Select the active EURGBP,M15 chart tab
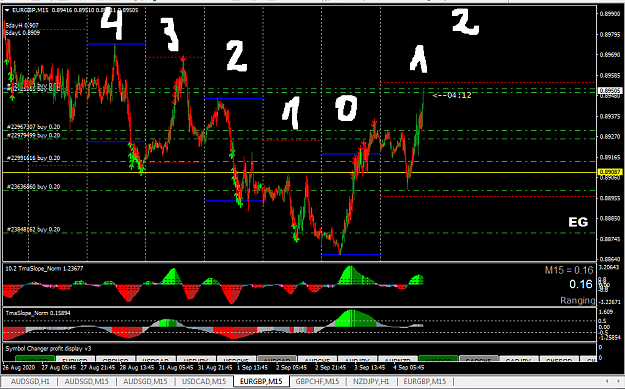 click(x=261, y=381)
